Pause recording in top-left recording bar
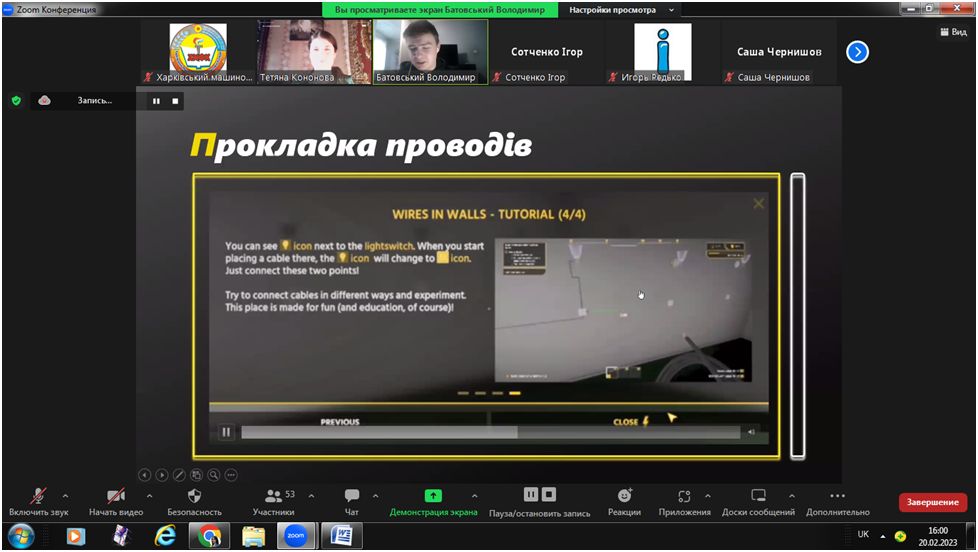 pyautogui.click(x=156, y=101)
